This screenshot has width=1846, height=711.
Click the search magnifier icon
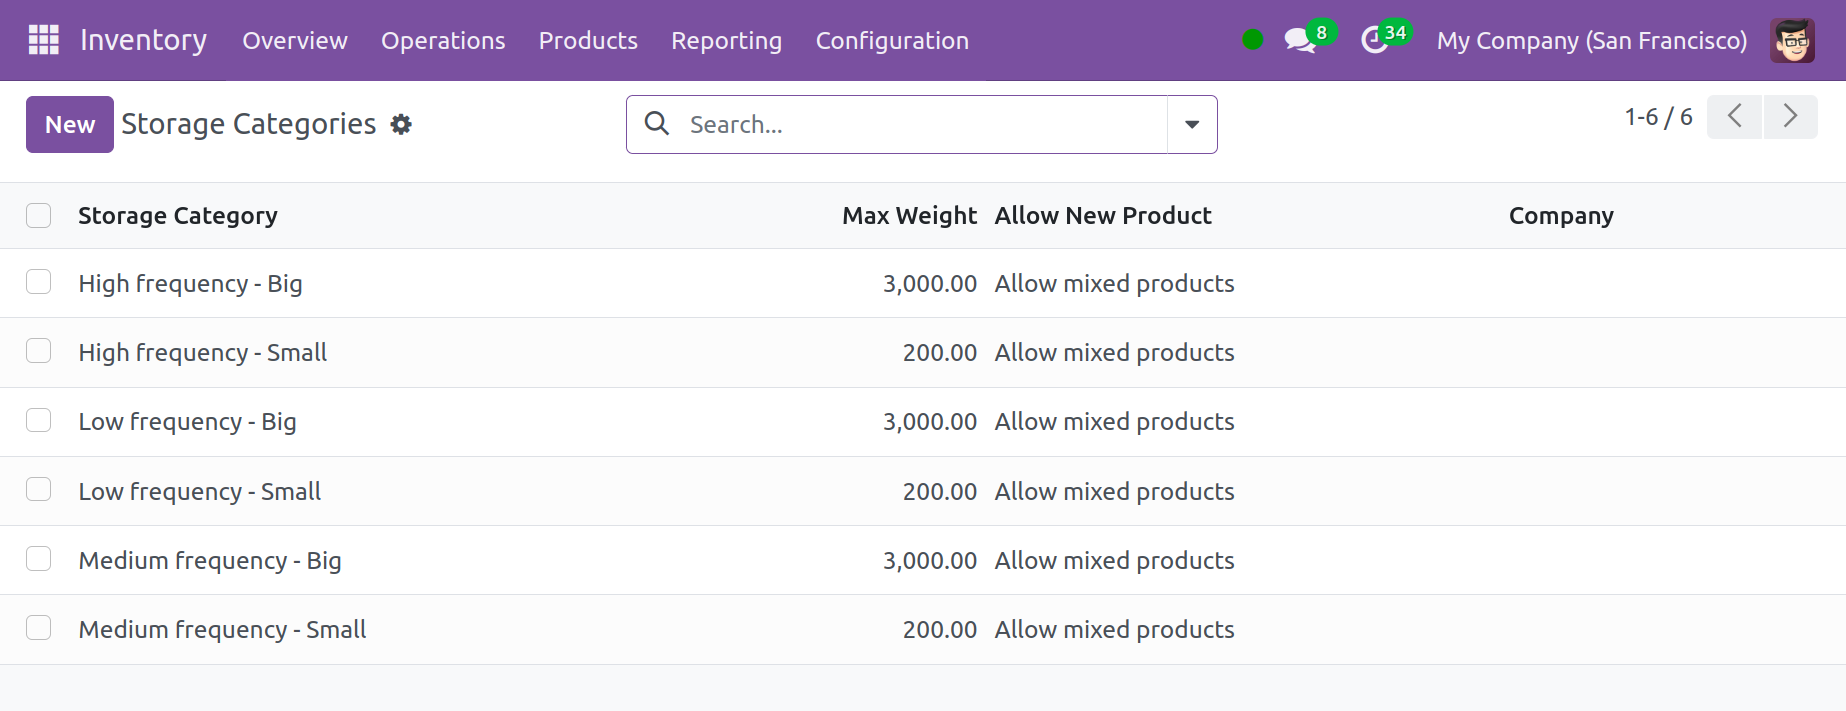coord(657,124)
